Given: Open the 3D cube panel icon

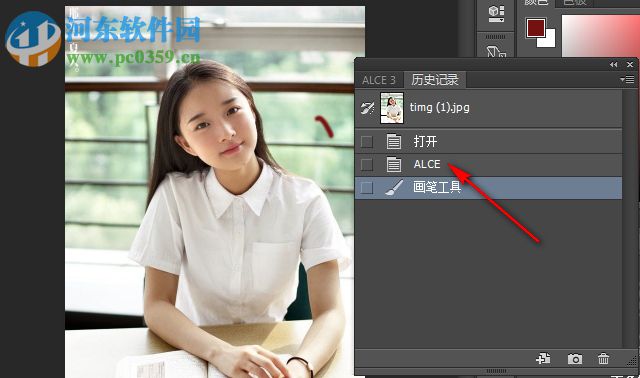Looking at the screenshot, I should pos(496,13).
